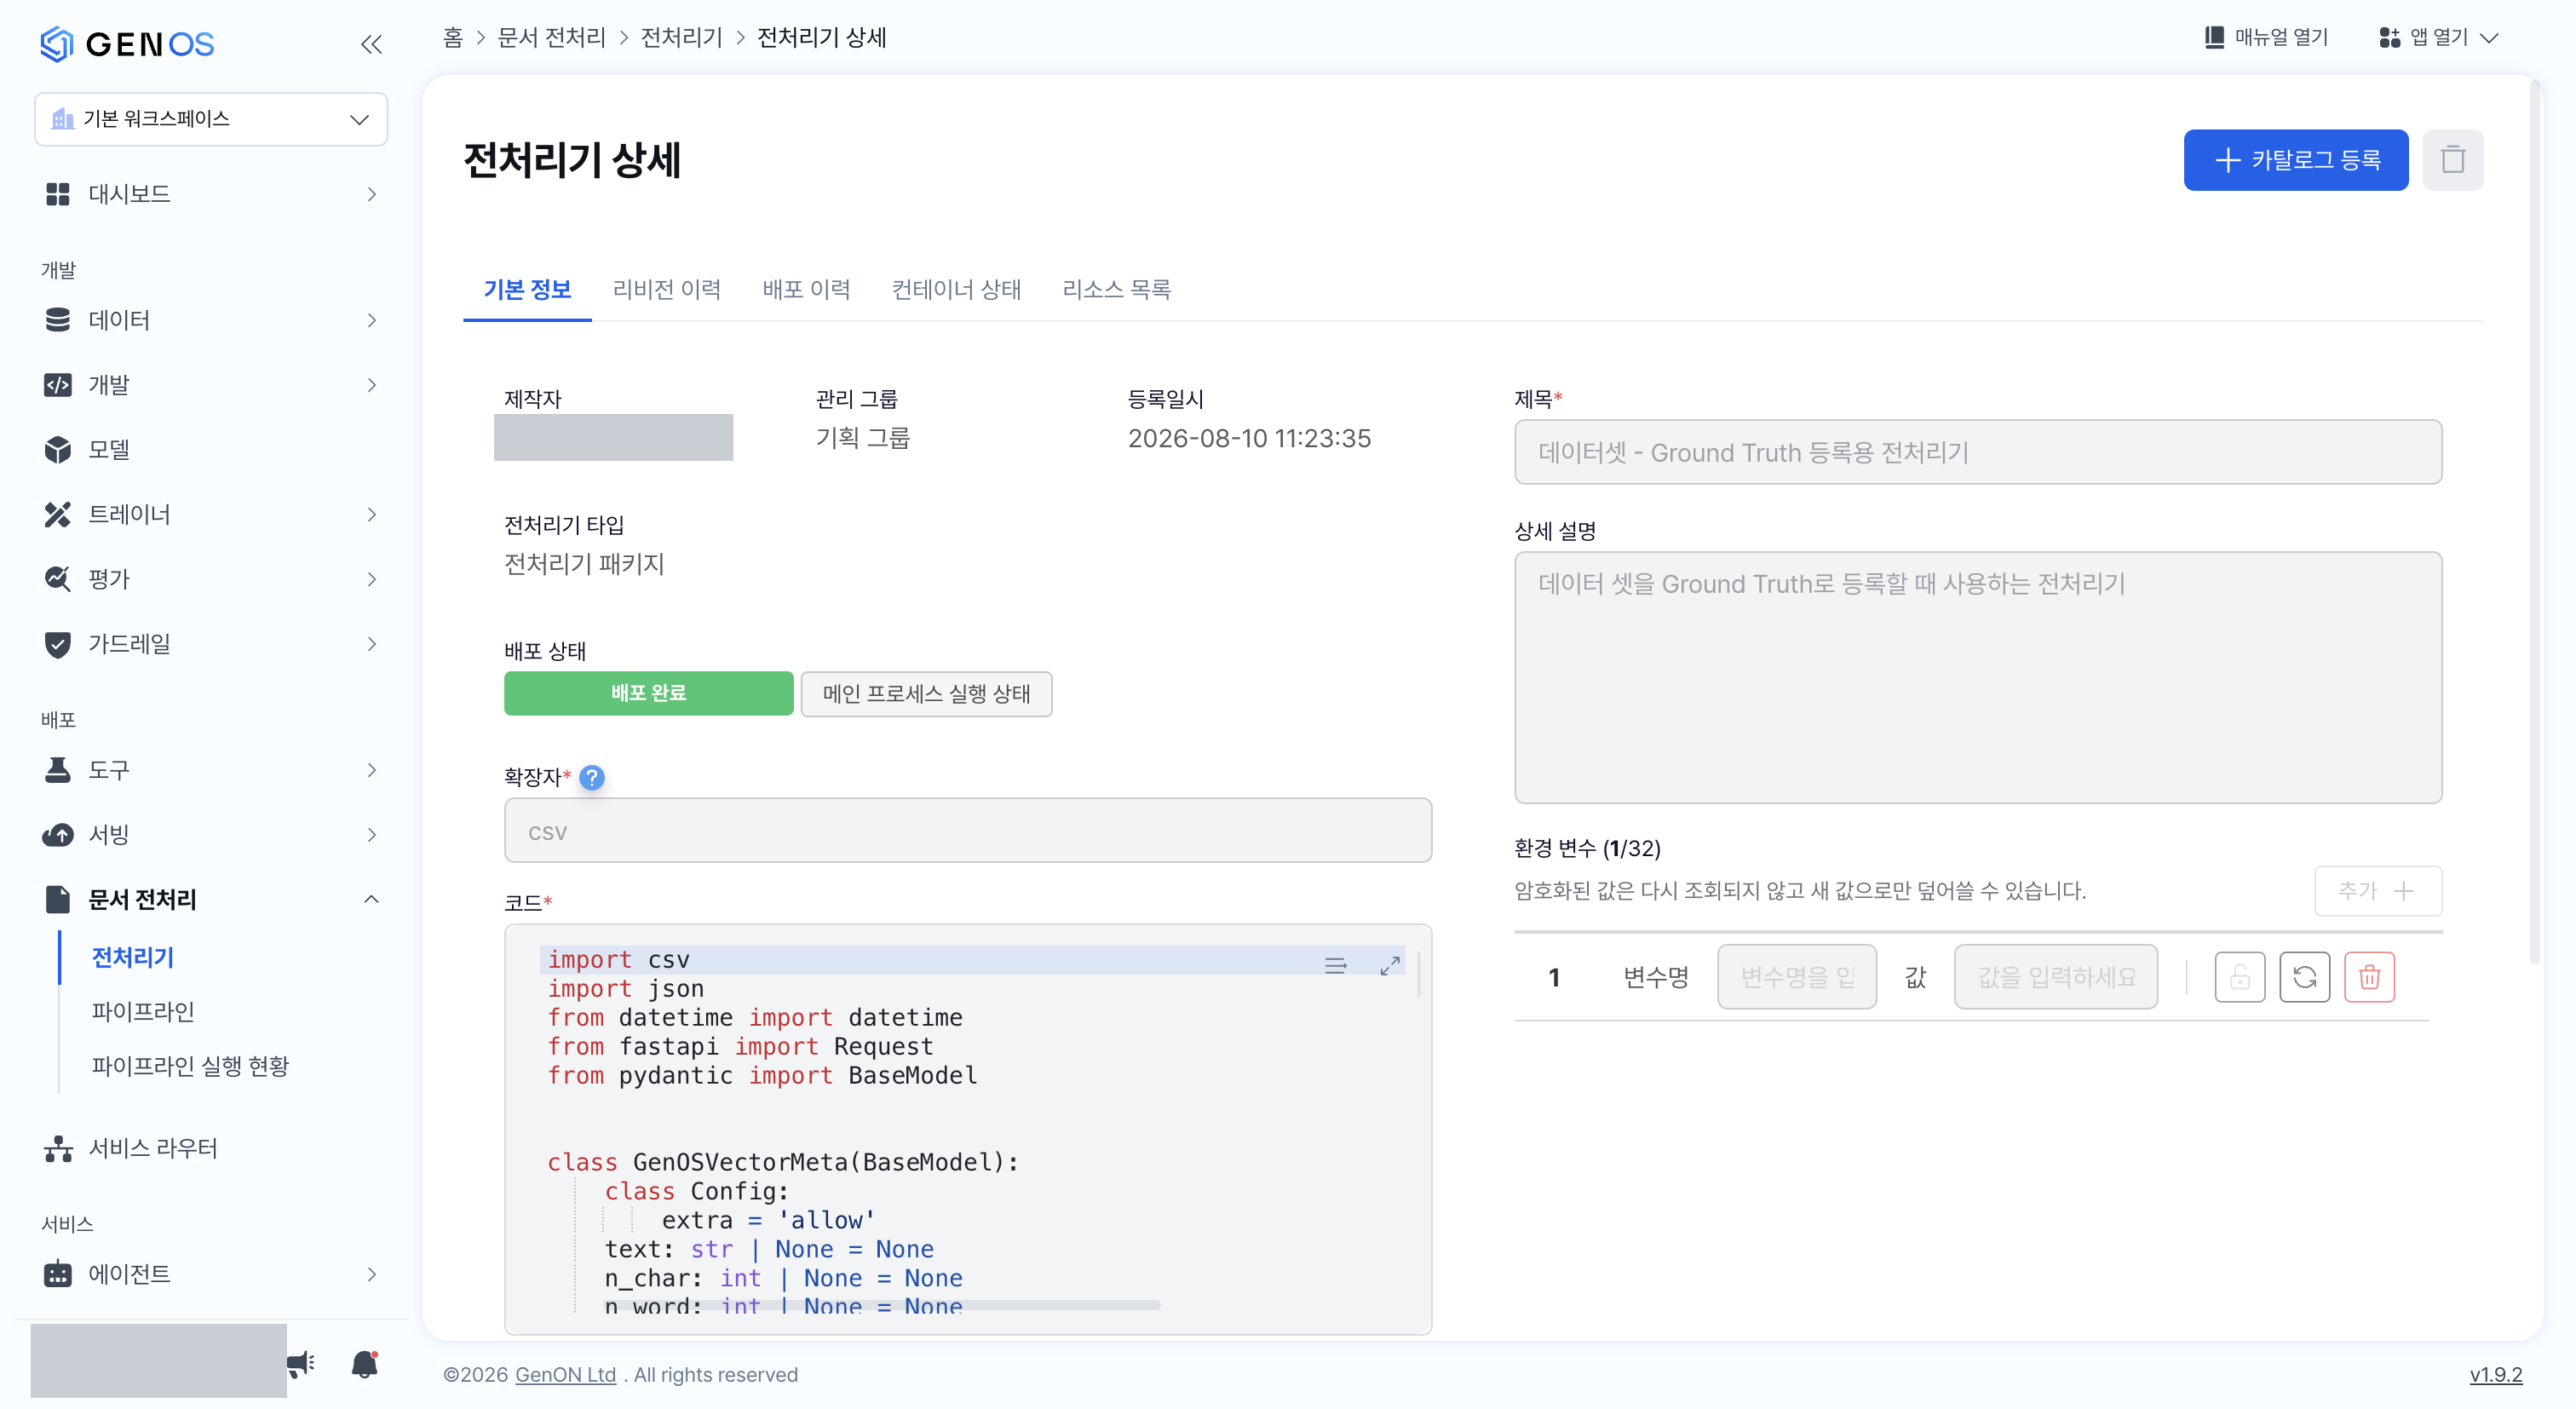
Task: Open the 대시보드 sidebar item
Action: [x=210, y=194]
